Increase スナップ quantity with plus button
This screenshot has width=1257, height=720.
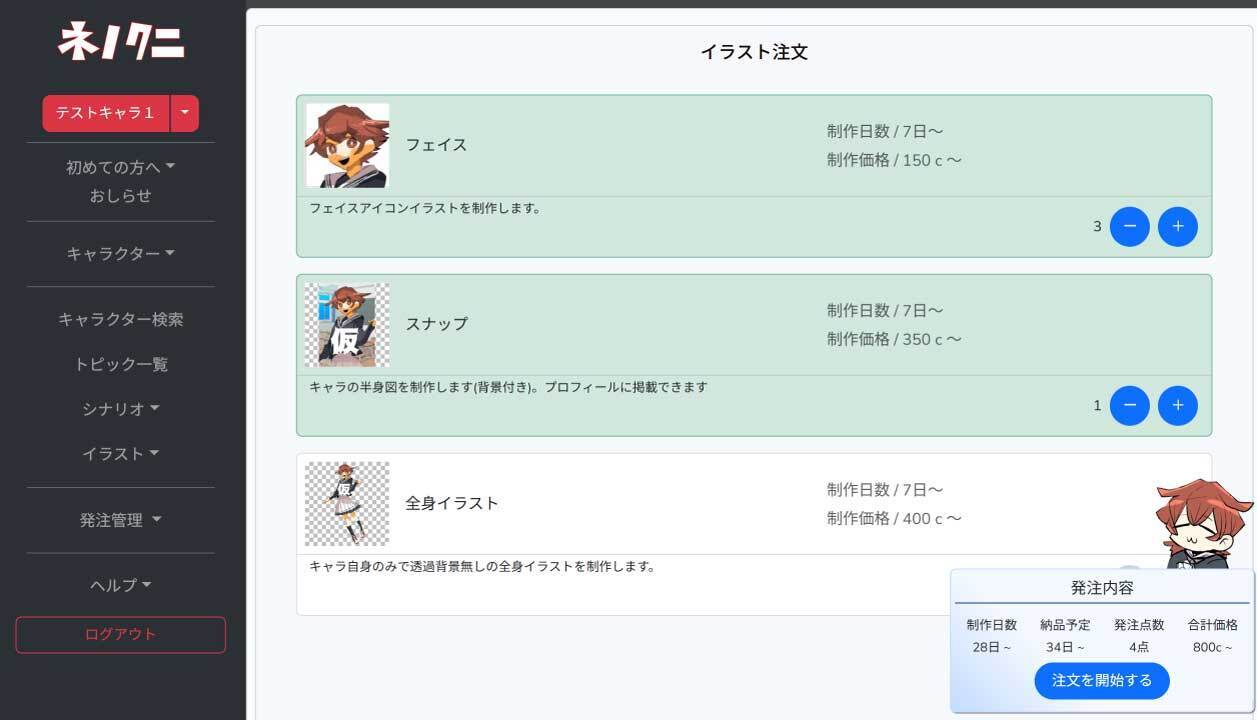click(1177, 406)
